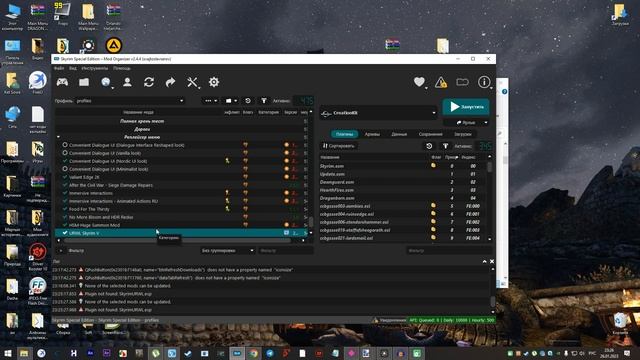Viewport: 640px width, 360px height.
Task: Collapse the 'Релейсер меню' separator
Action: 58,137
